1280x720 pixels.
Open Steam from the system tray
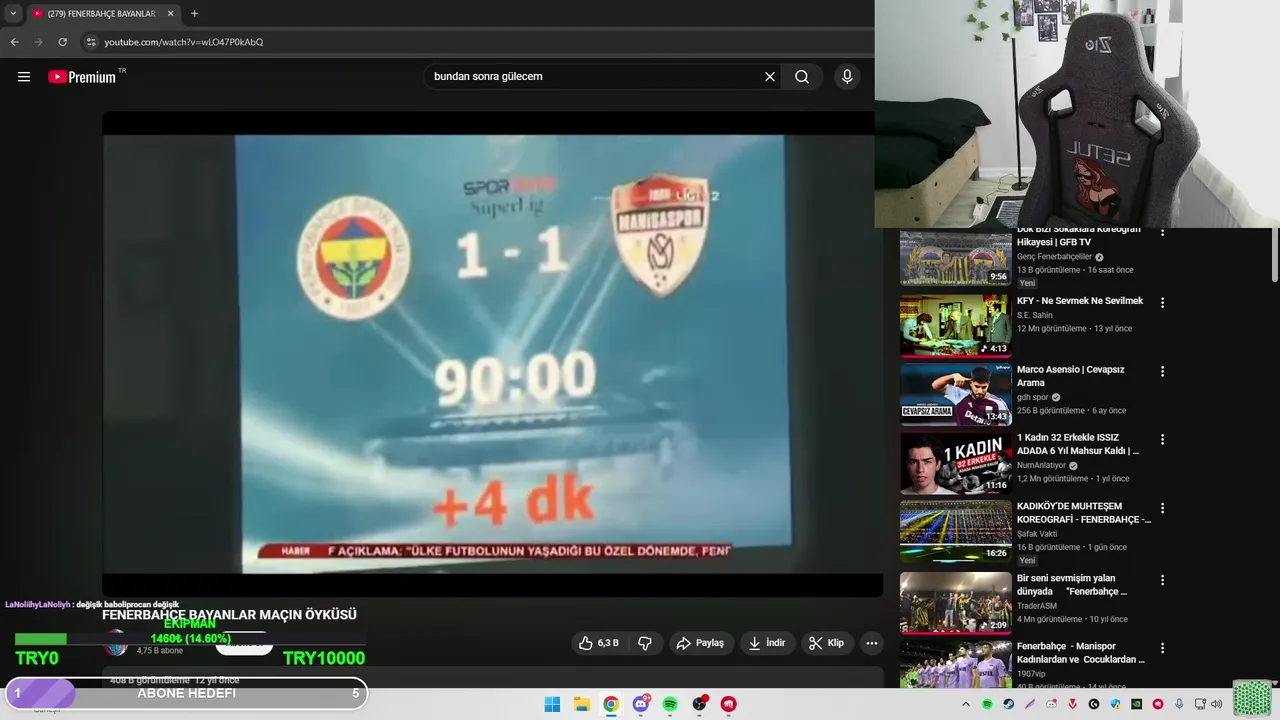[1008, 704]
